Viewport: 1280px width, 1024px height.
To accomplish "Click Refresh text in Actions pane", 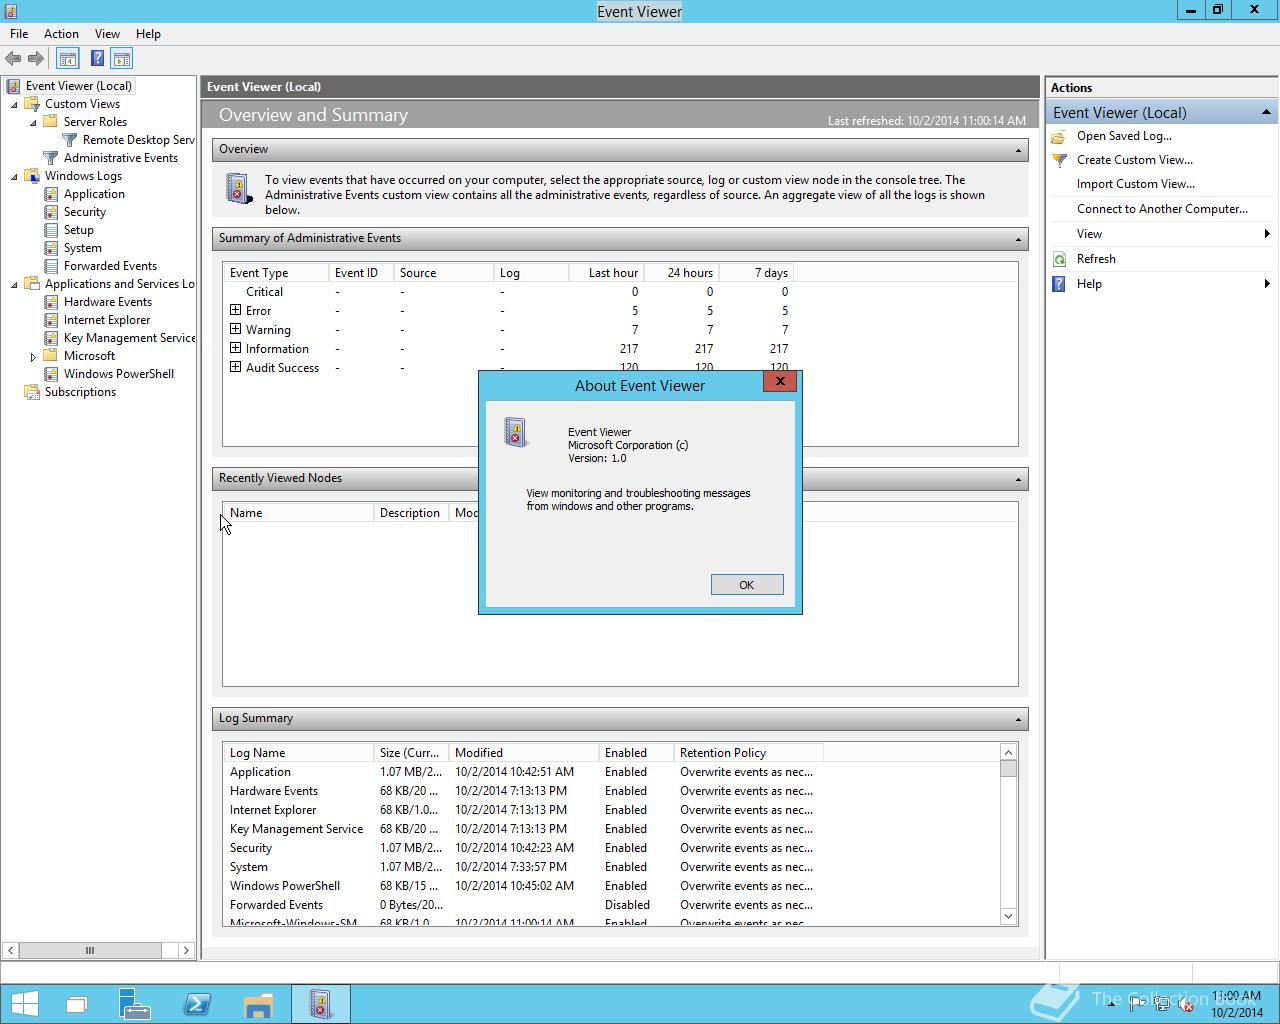I will (1096, 259).
